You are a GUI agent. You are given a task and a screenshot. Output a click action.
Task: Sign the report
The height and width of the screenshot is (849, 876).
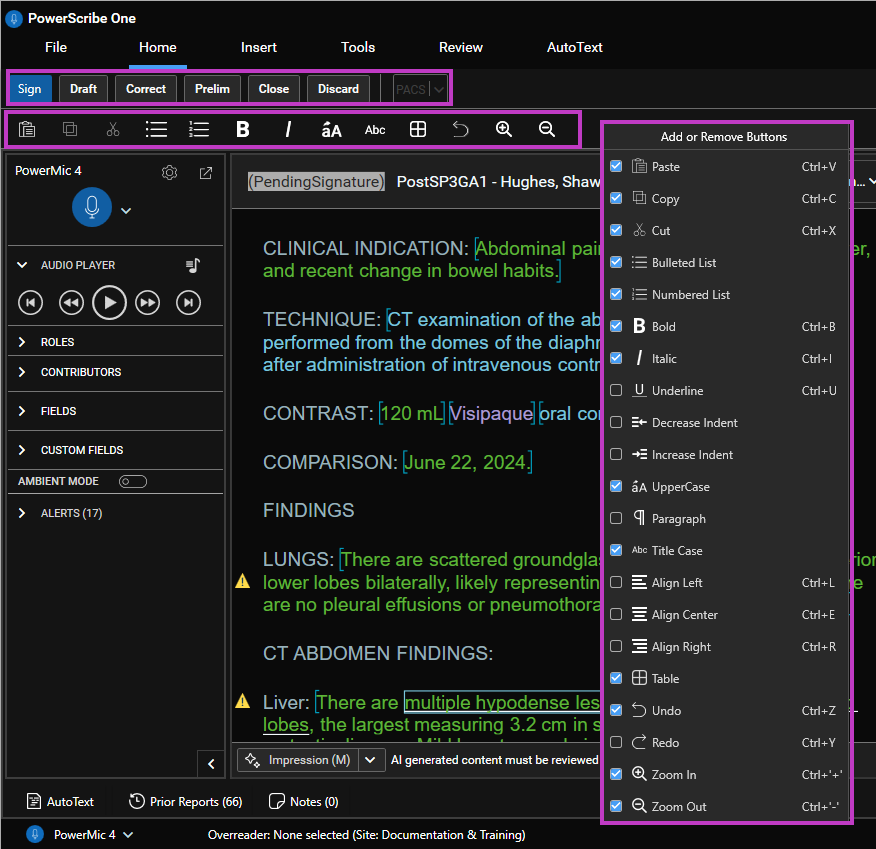click(30, 89)
